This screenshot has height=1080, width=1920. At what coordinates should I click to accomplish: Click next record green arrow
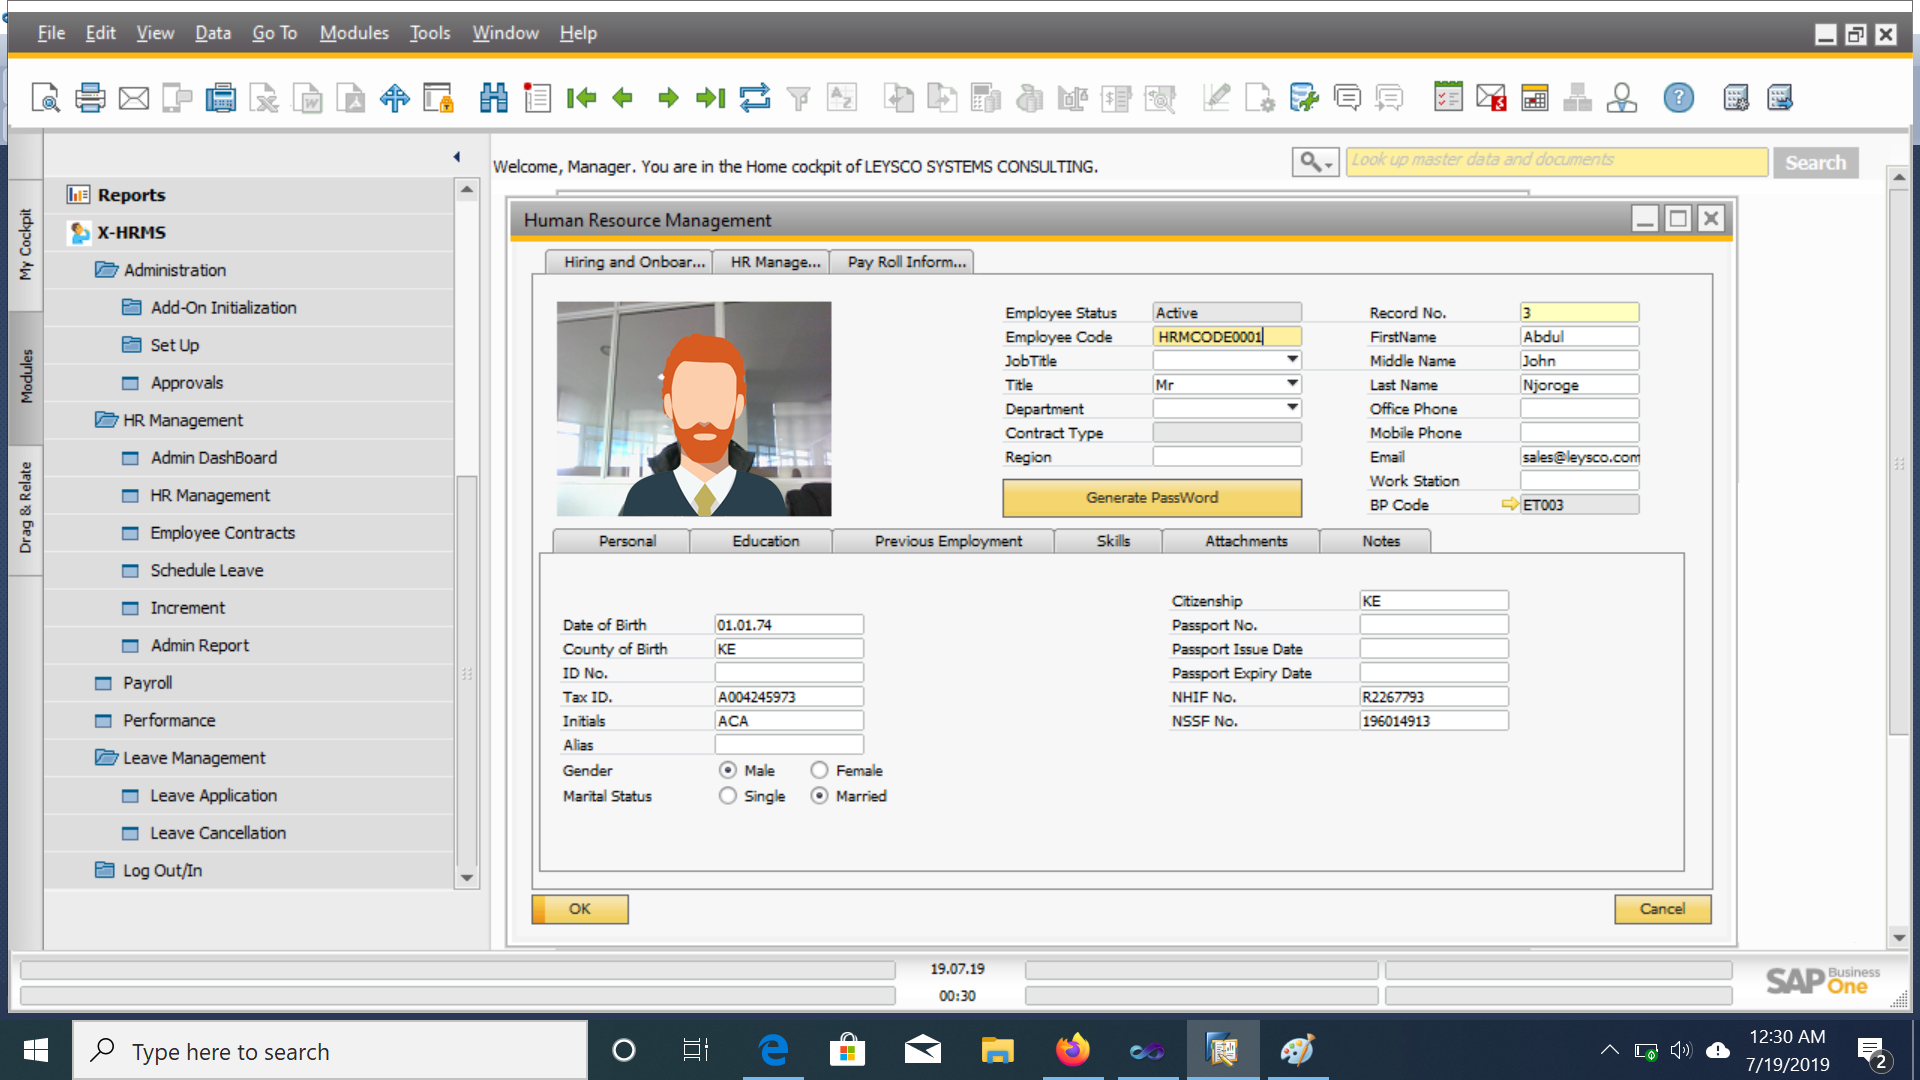click(x=668, y=98)
